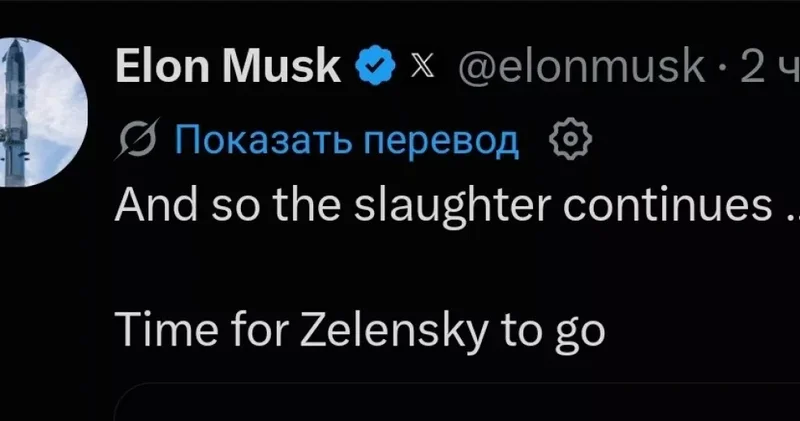
Task: Click the word "continues" in the first line
Action: [667, 205]
